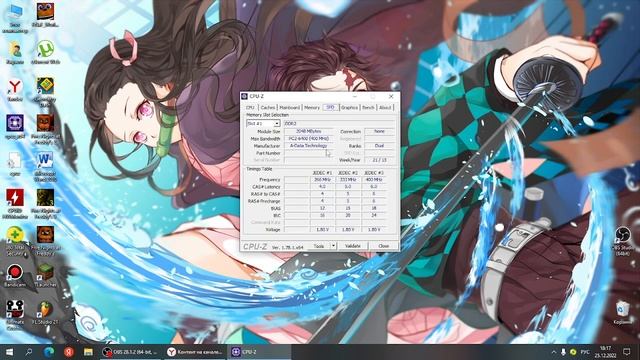Switch to the OBS taskbar window

pyautogui.click(x=131, y=352)
